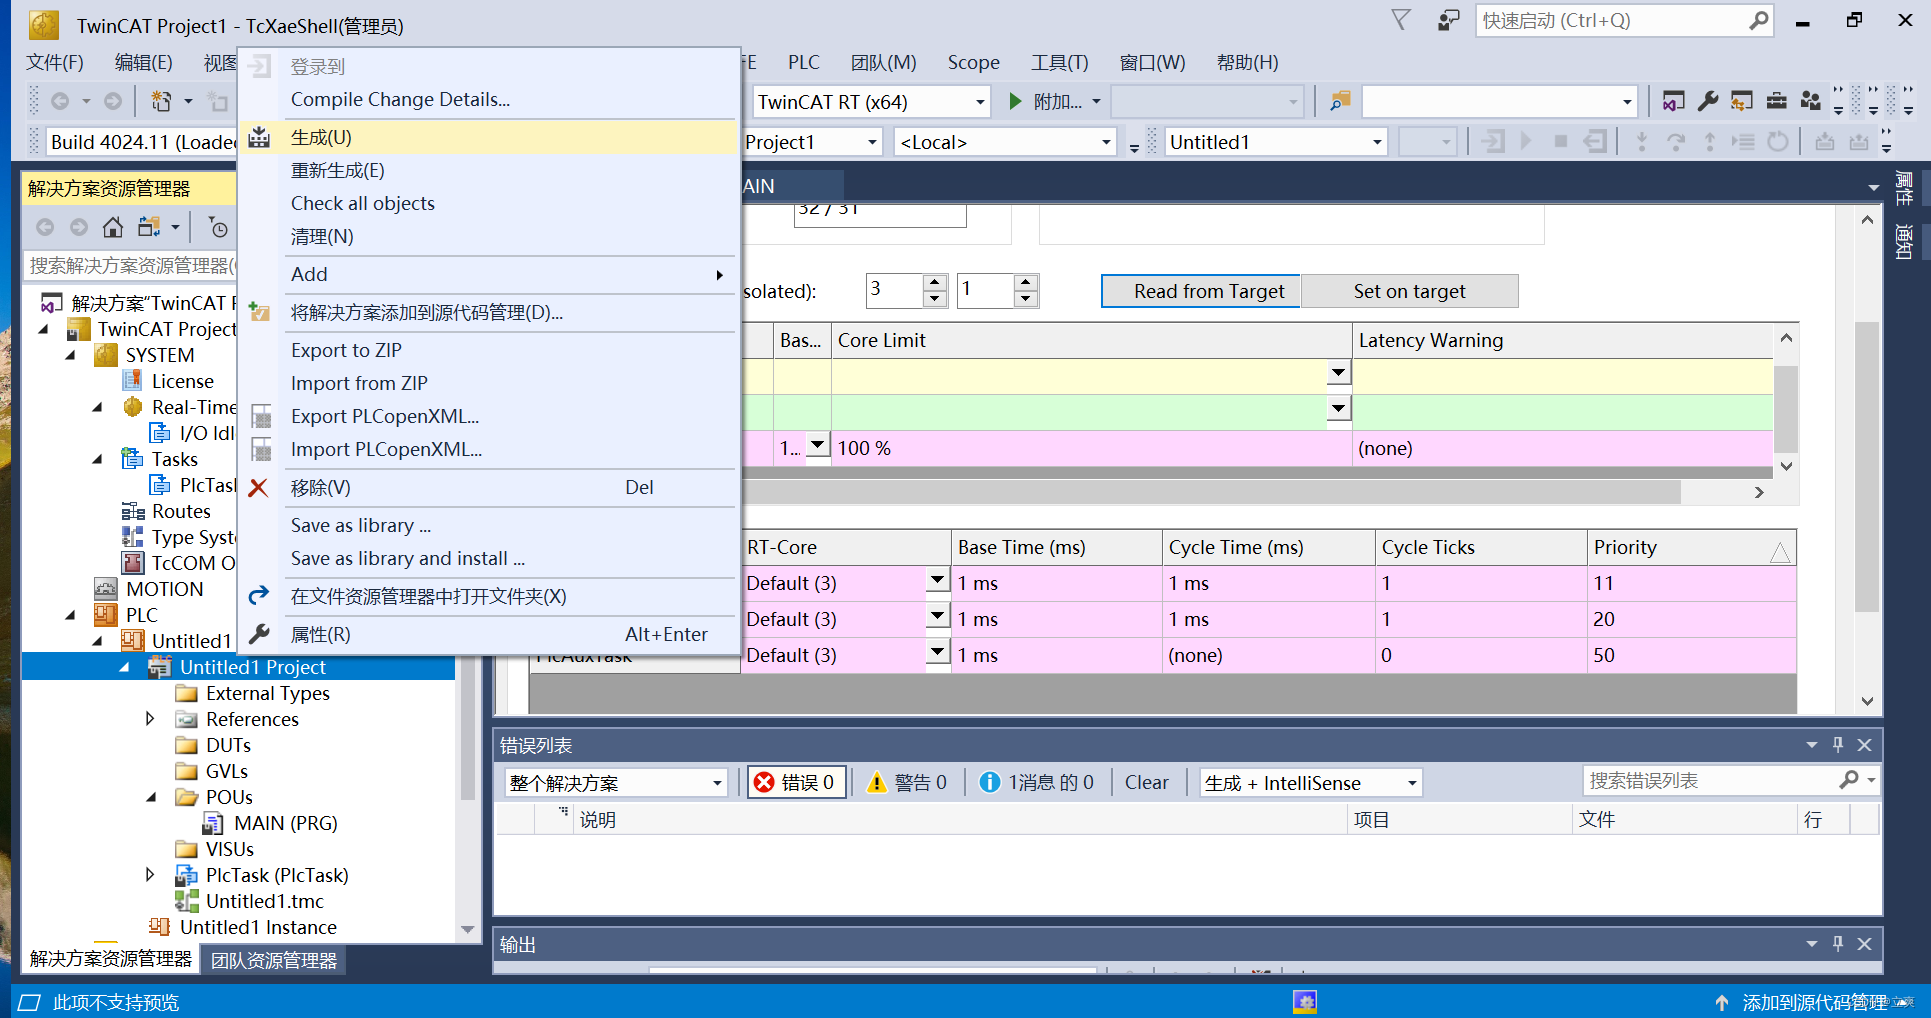Screen dimensions: 1931x1018
Task: Clear the error list
Action: [x=1146, y=782]
